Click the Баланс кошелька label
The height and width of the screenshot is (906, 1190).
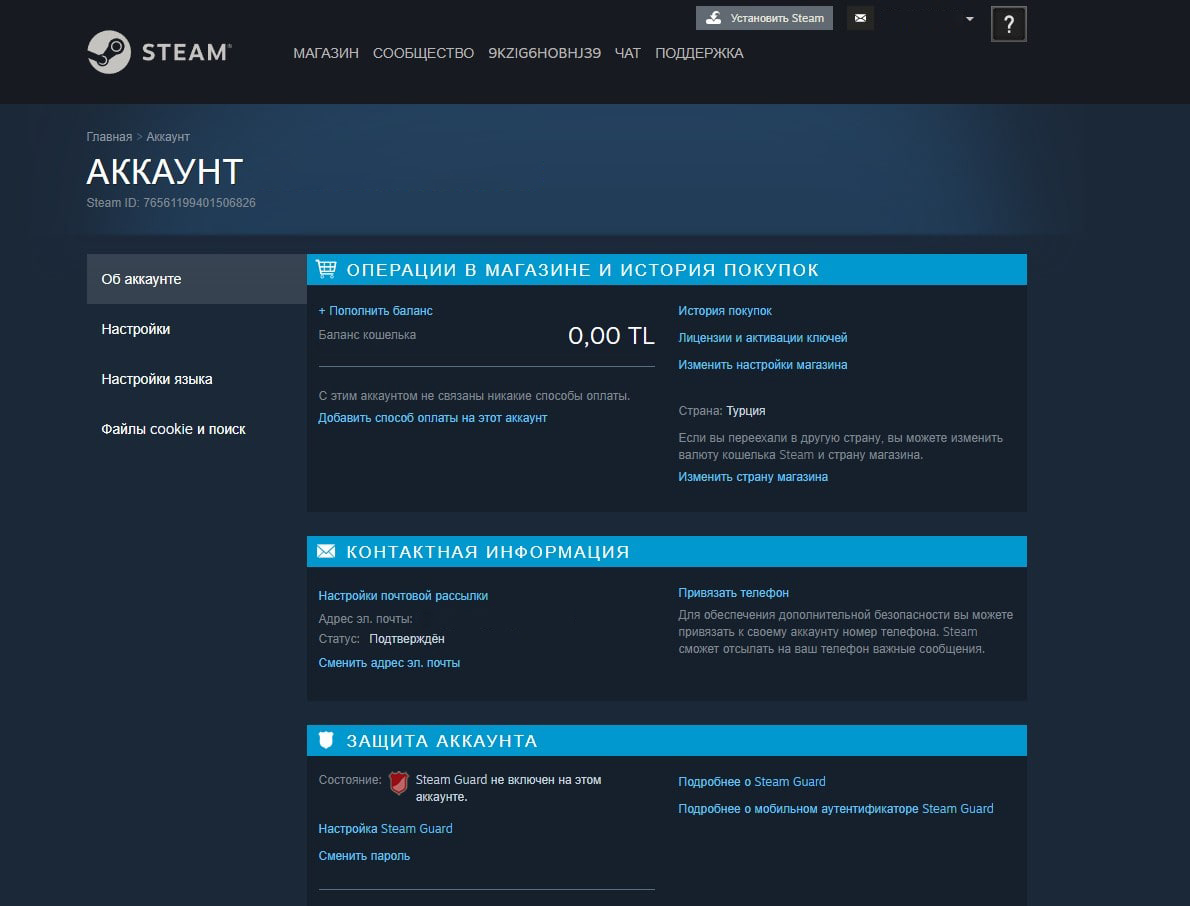click(367, 335)
